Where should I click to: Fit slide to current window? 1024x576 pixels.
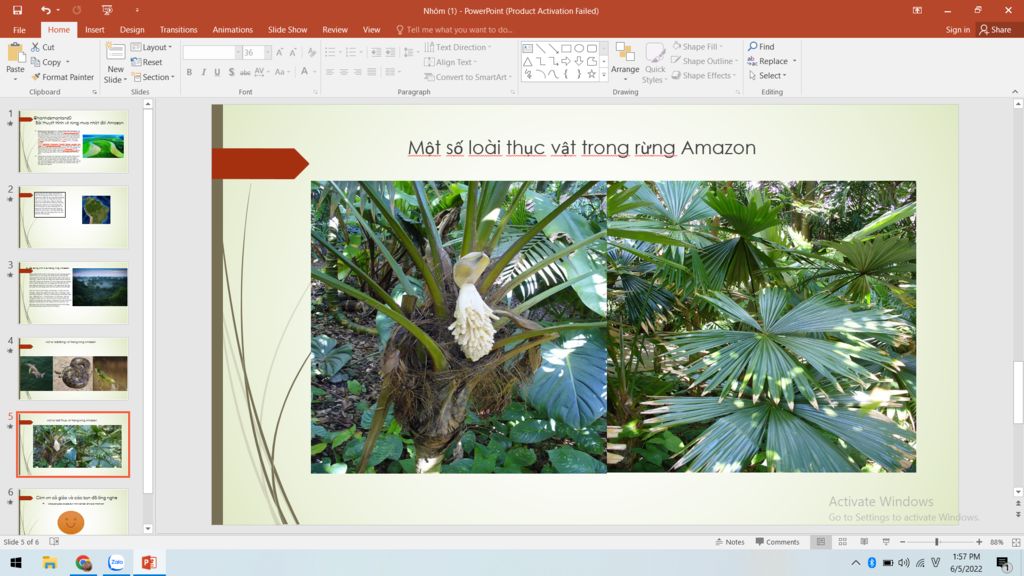click(x=1016, y=542)
